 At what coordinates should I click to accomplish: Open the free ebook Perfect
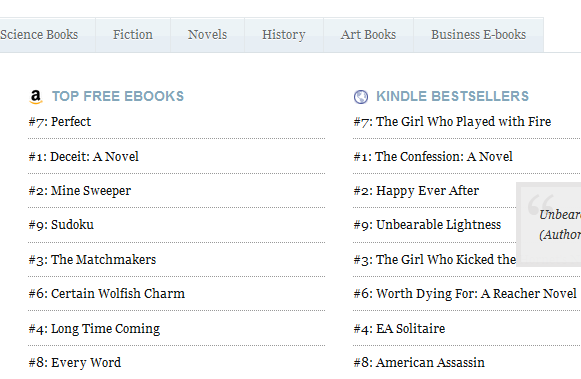(x=60, y=122)
